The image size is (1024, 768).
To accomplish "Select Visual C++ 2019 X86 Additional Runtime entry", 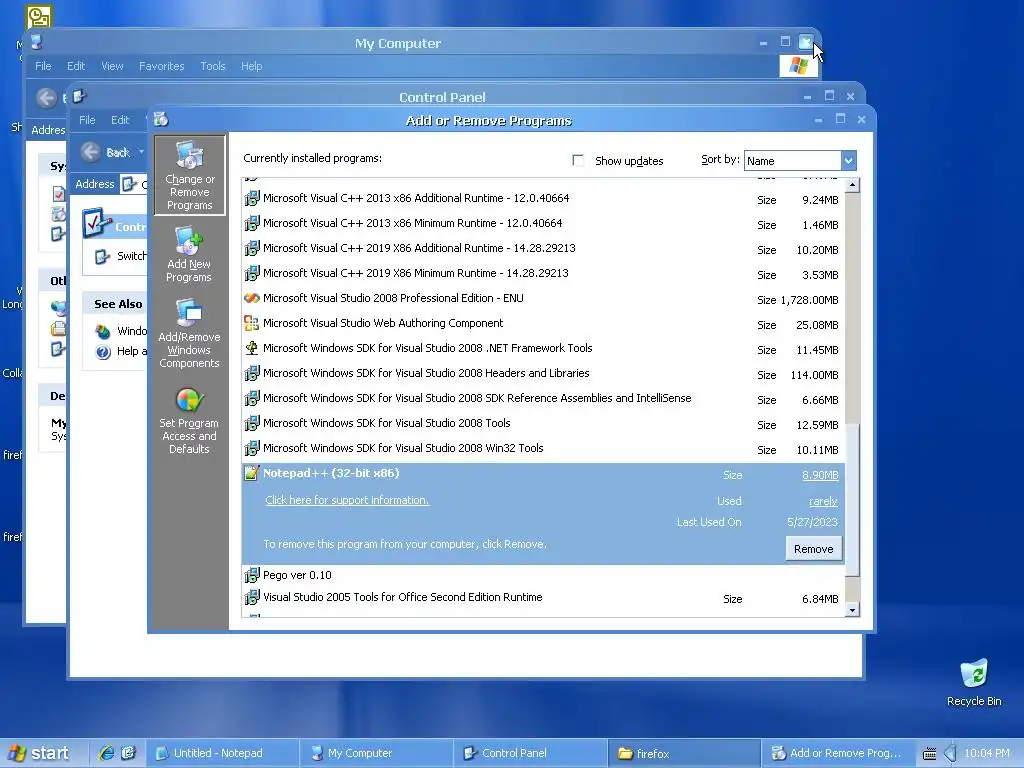I will tap(543, 248).
